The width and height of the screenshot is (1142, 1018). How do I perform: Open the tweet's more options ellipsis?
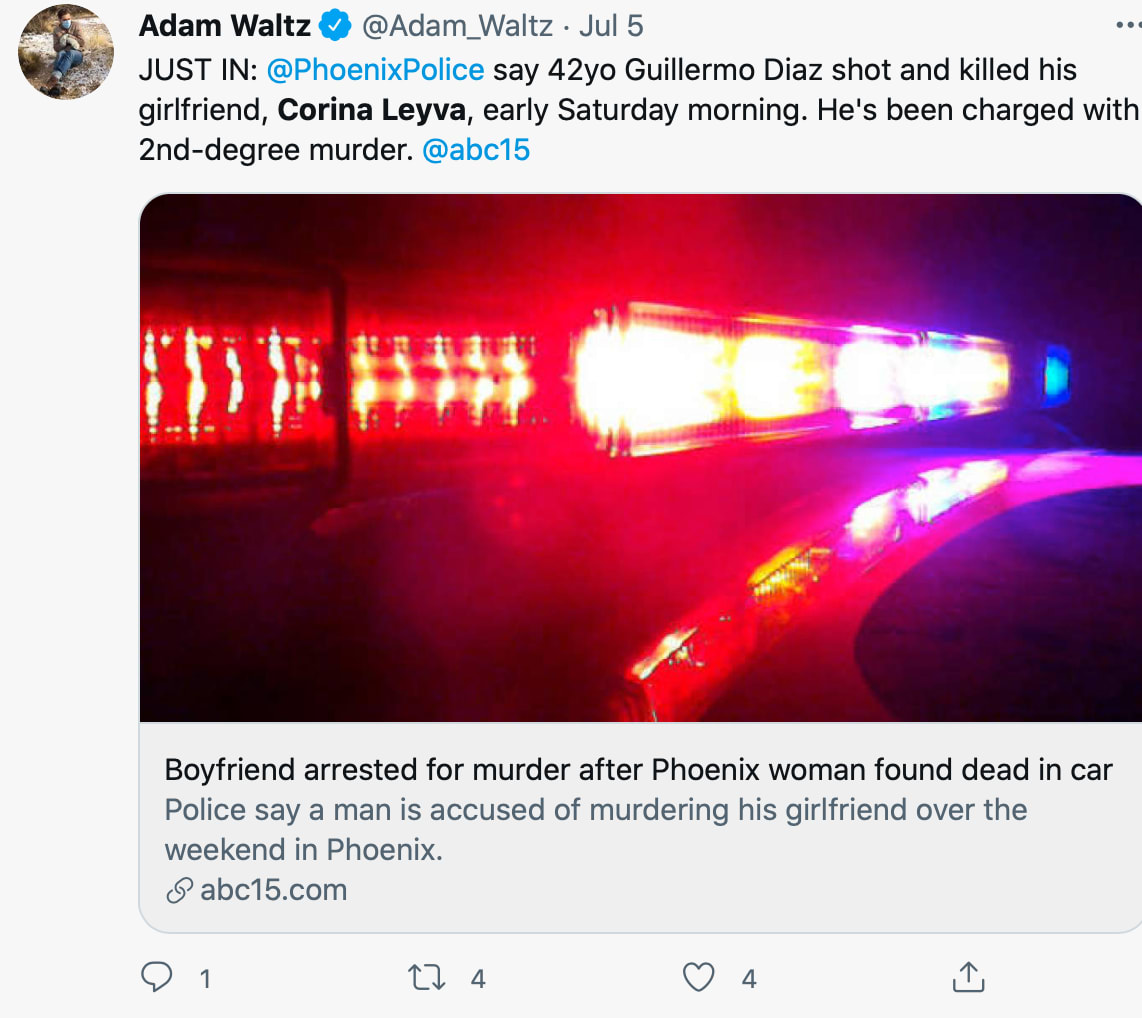tap(1128, 26)
